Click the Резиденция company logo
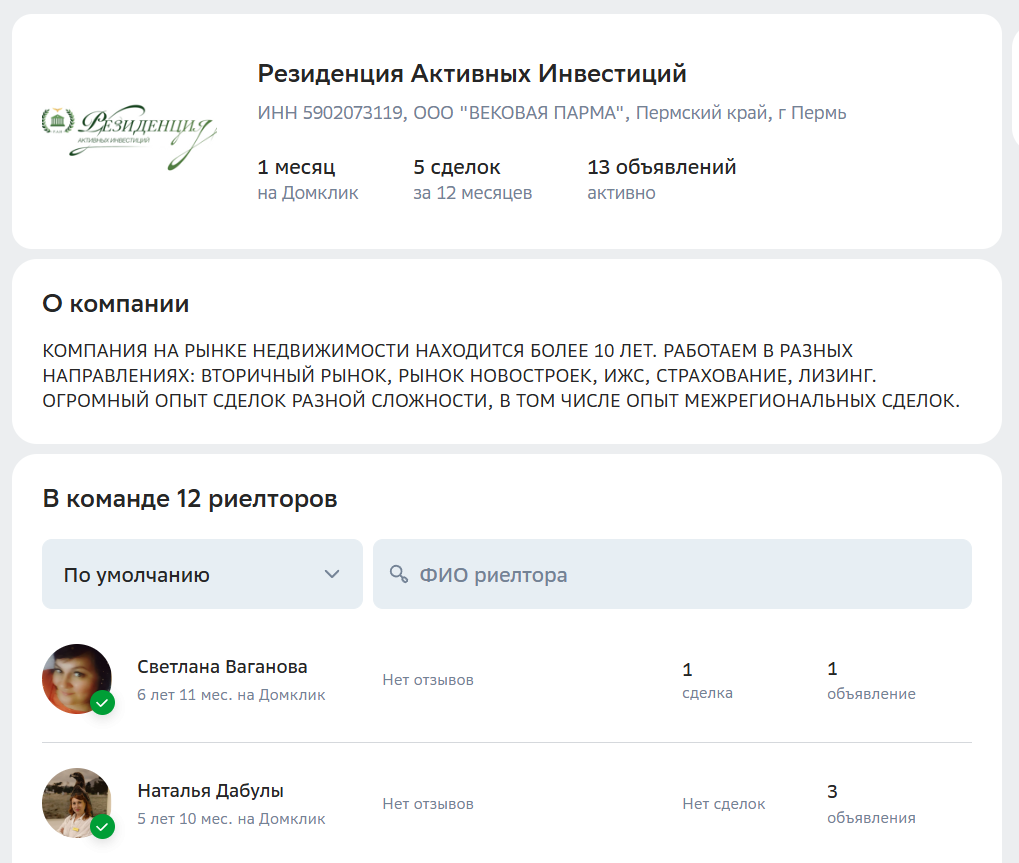The image size is (1019, 863). [128, 131]
